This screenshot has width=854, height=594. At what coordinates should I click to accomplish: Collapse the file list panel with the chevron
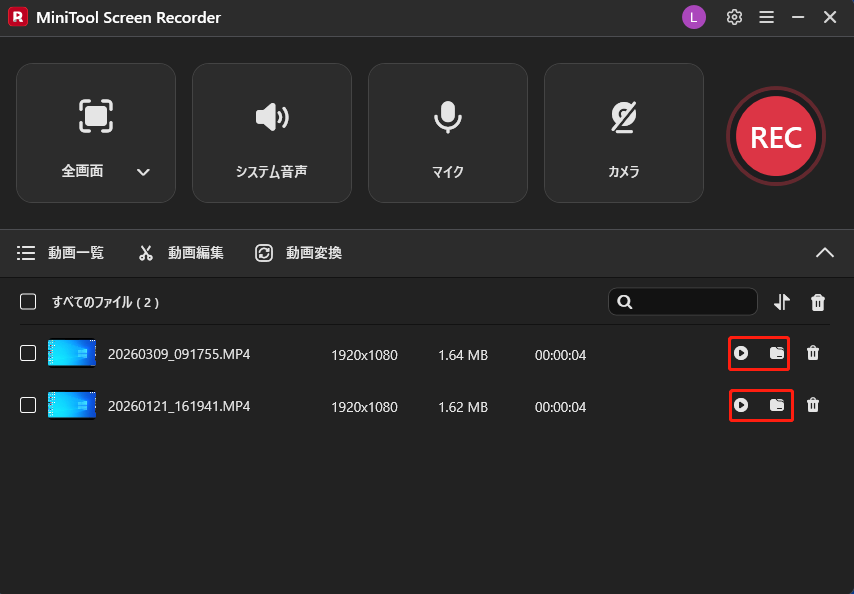click(x=825, y=253)
